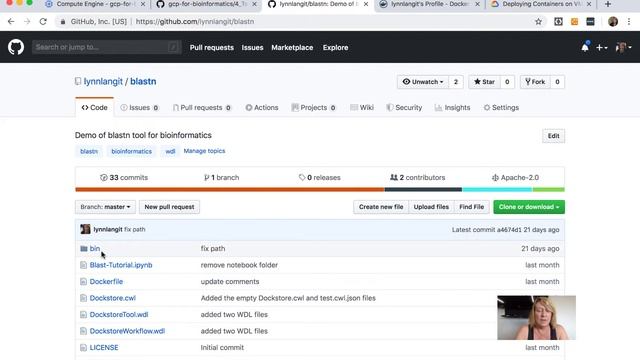640x360 pixels.
Task: Click the Chrome profile avatar
Action: point(613,22)
